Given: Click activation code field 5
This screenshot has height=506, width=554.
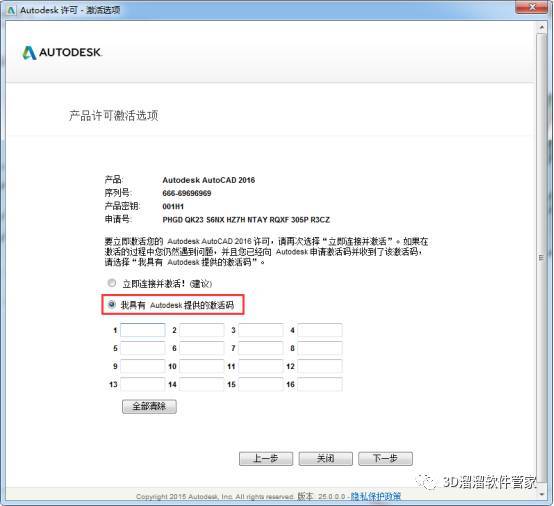Looking at the screenshot, I should coord(143,348).
